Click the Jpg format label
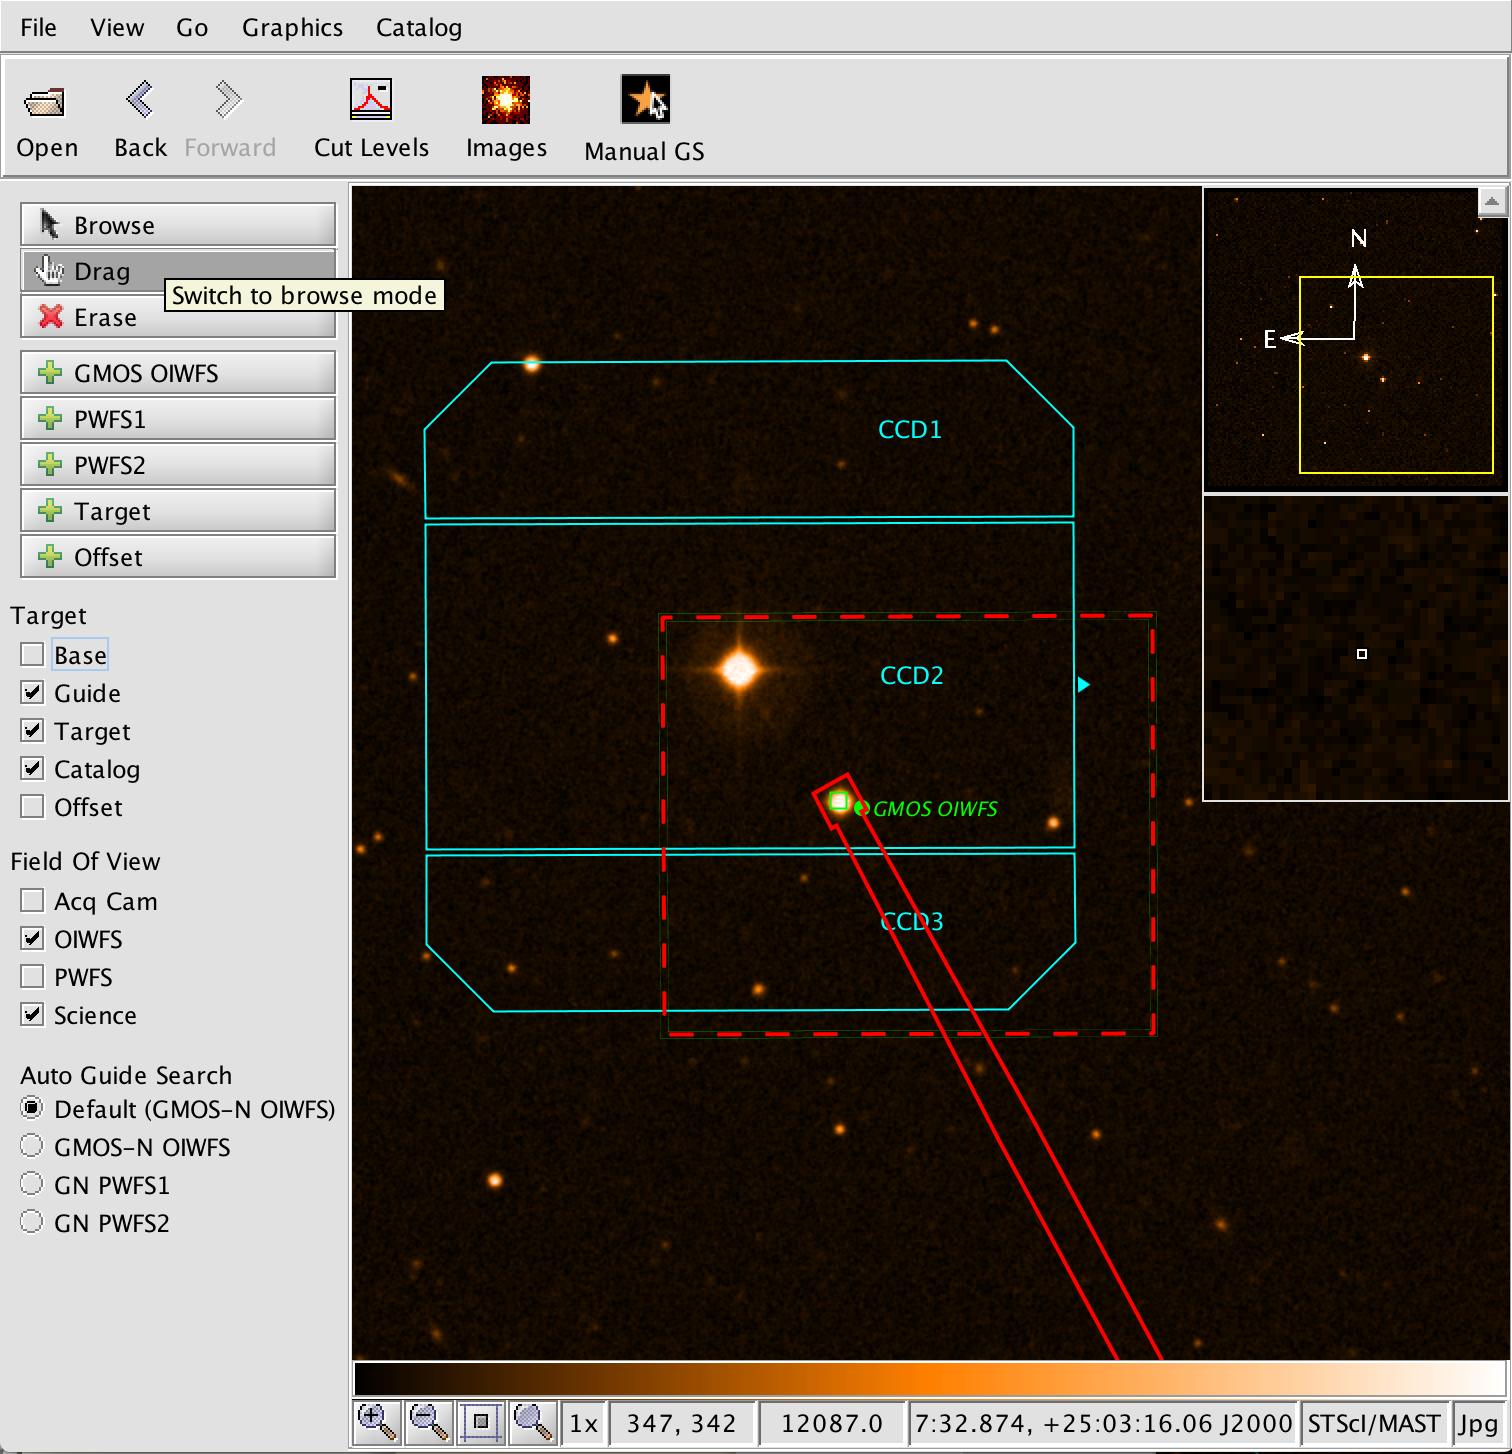Viewport: 1512px width, 1454px height. (x=1478, y=1423)
